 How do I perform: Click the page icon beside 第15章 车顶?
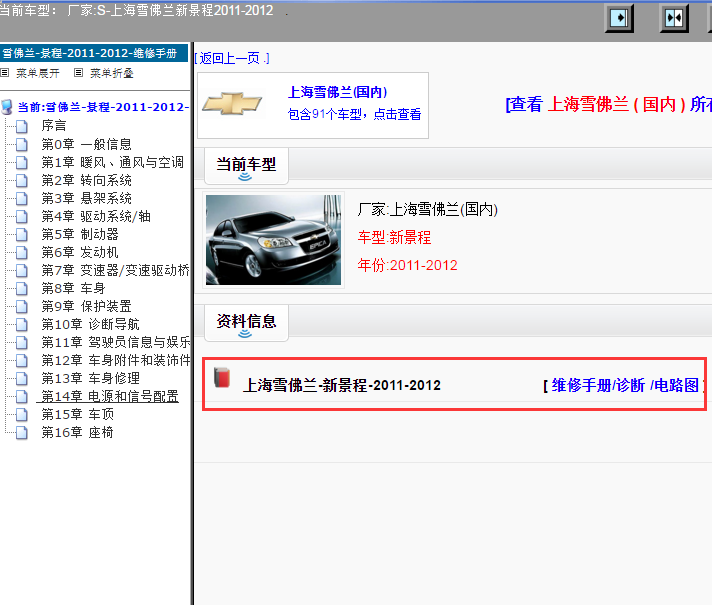21,414
